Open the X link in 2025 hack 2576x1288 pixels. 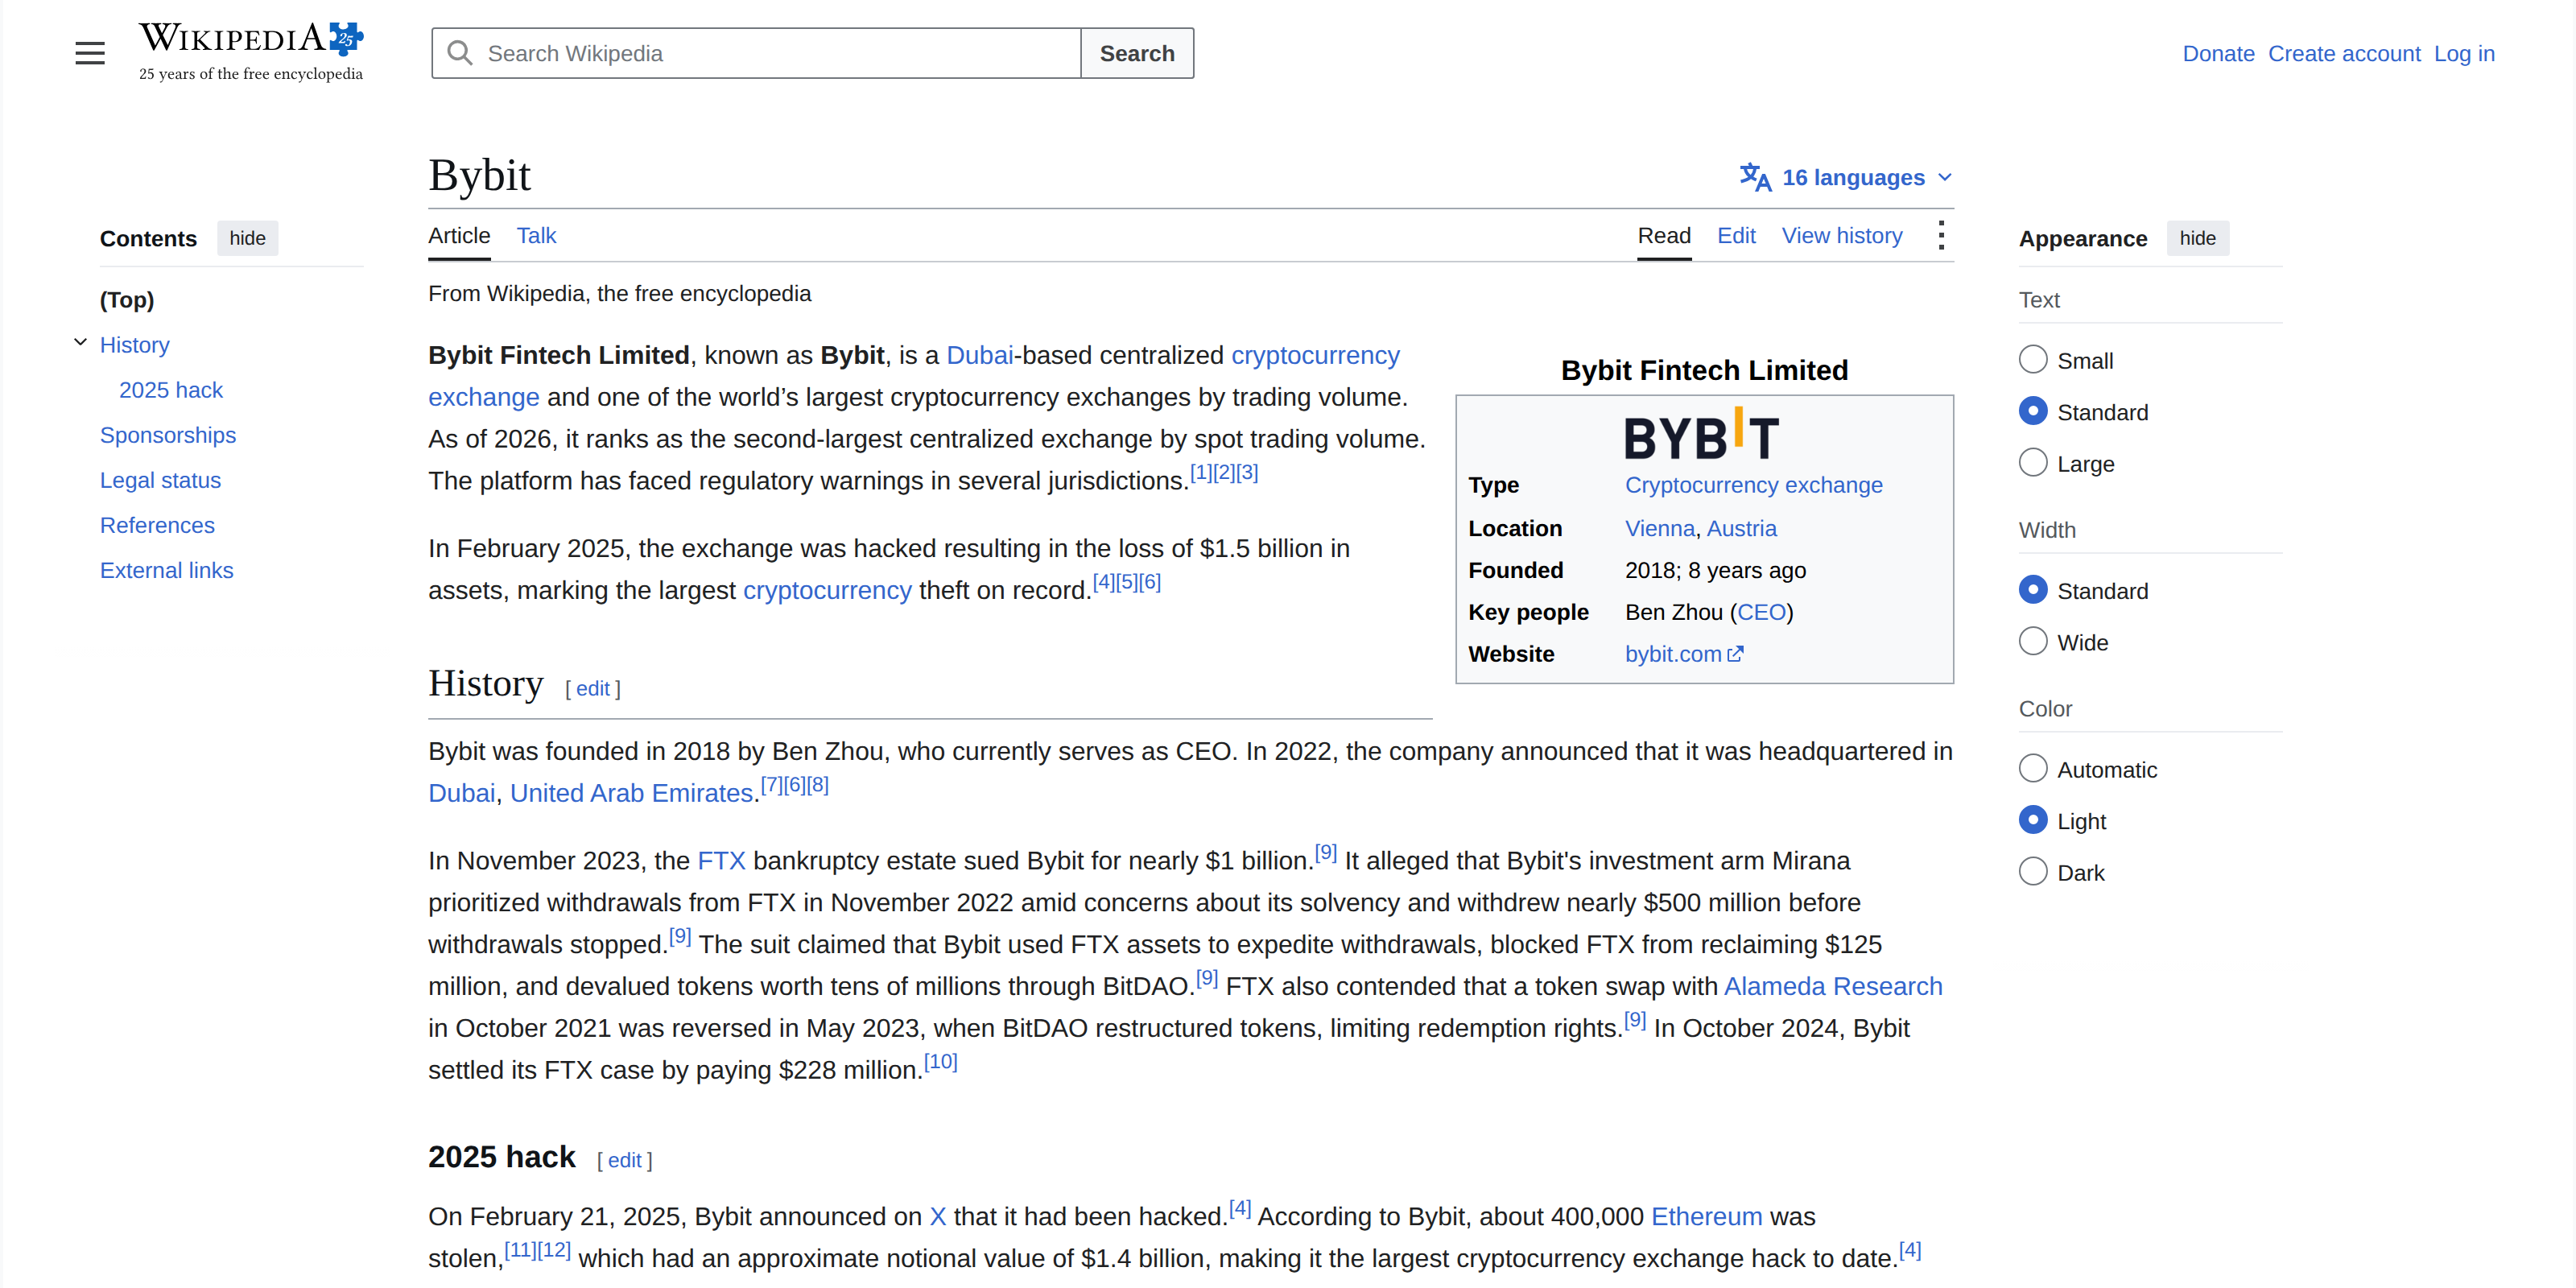click(937, 1217)
